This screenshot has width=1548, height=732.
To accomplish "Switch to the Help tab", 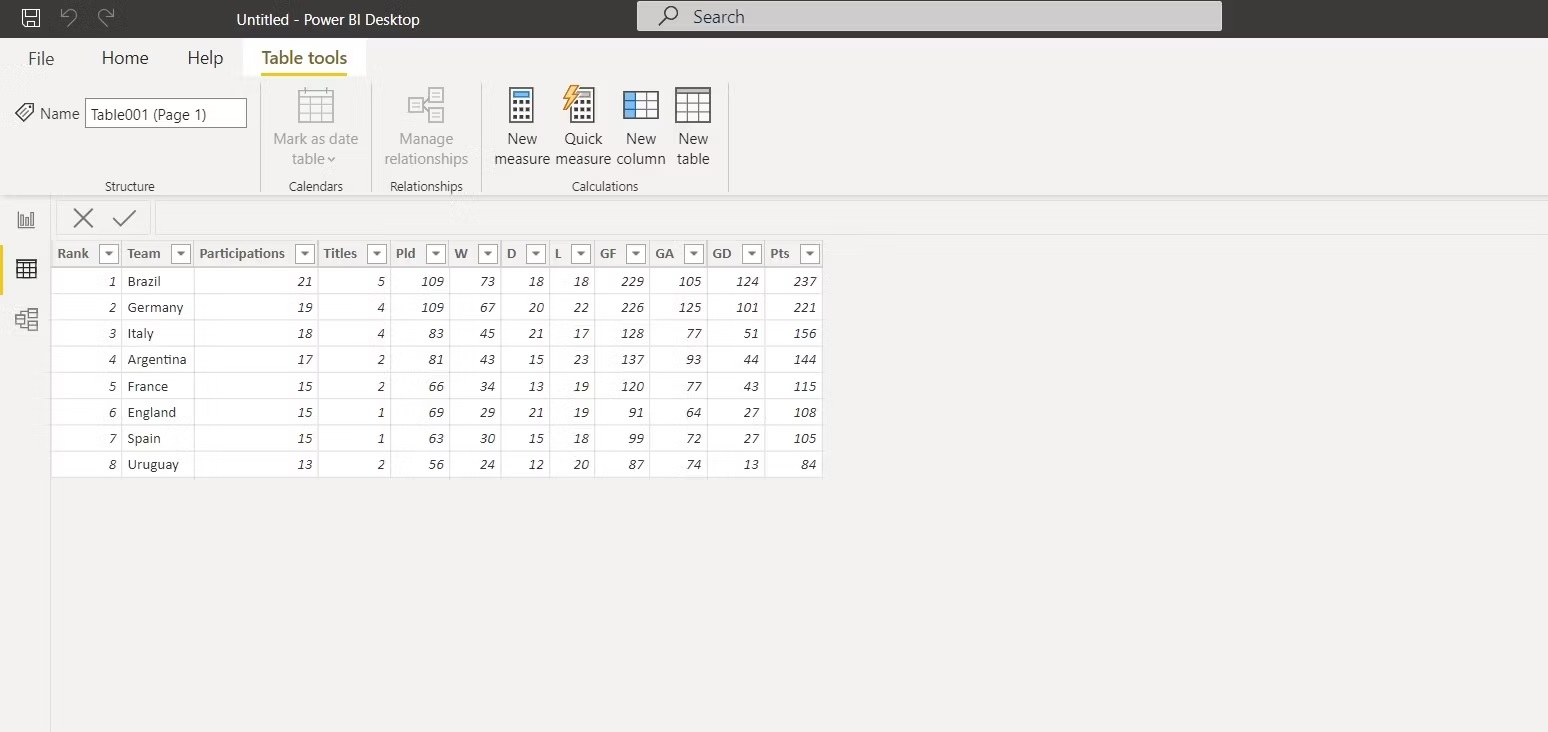I will [205, 58].
